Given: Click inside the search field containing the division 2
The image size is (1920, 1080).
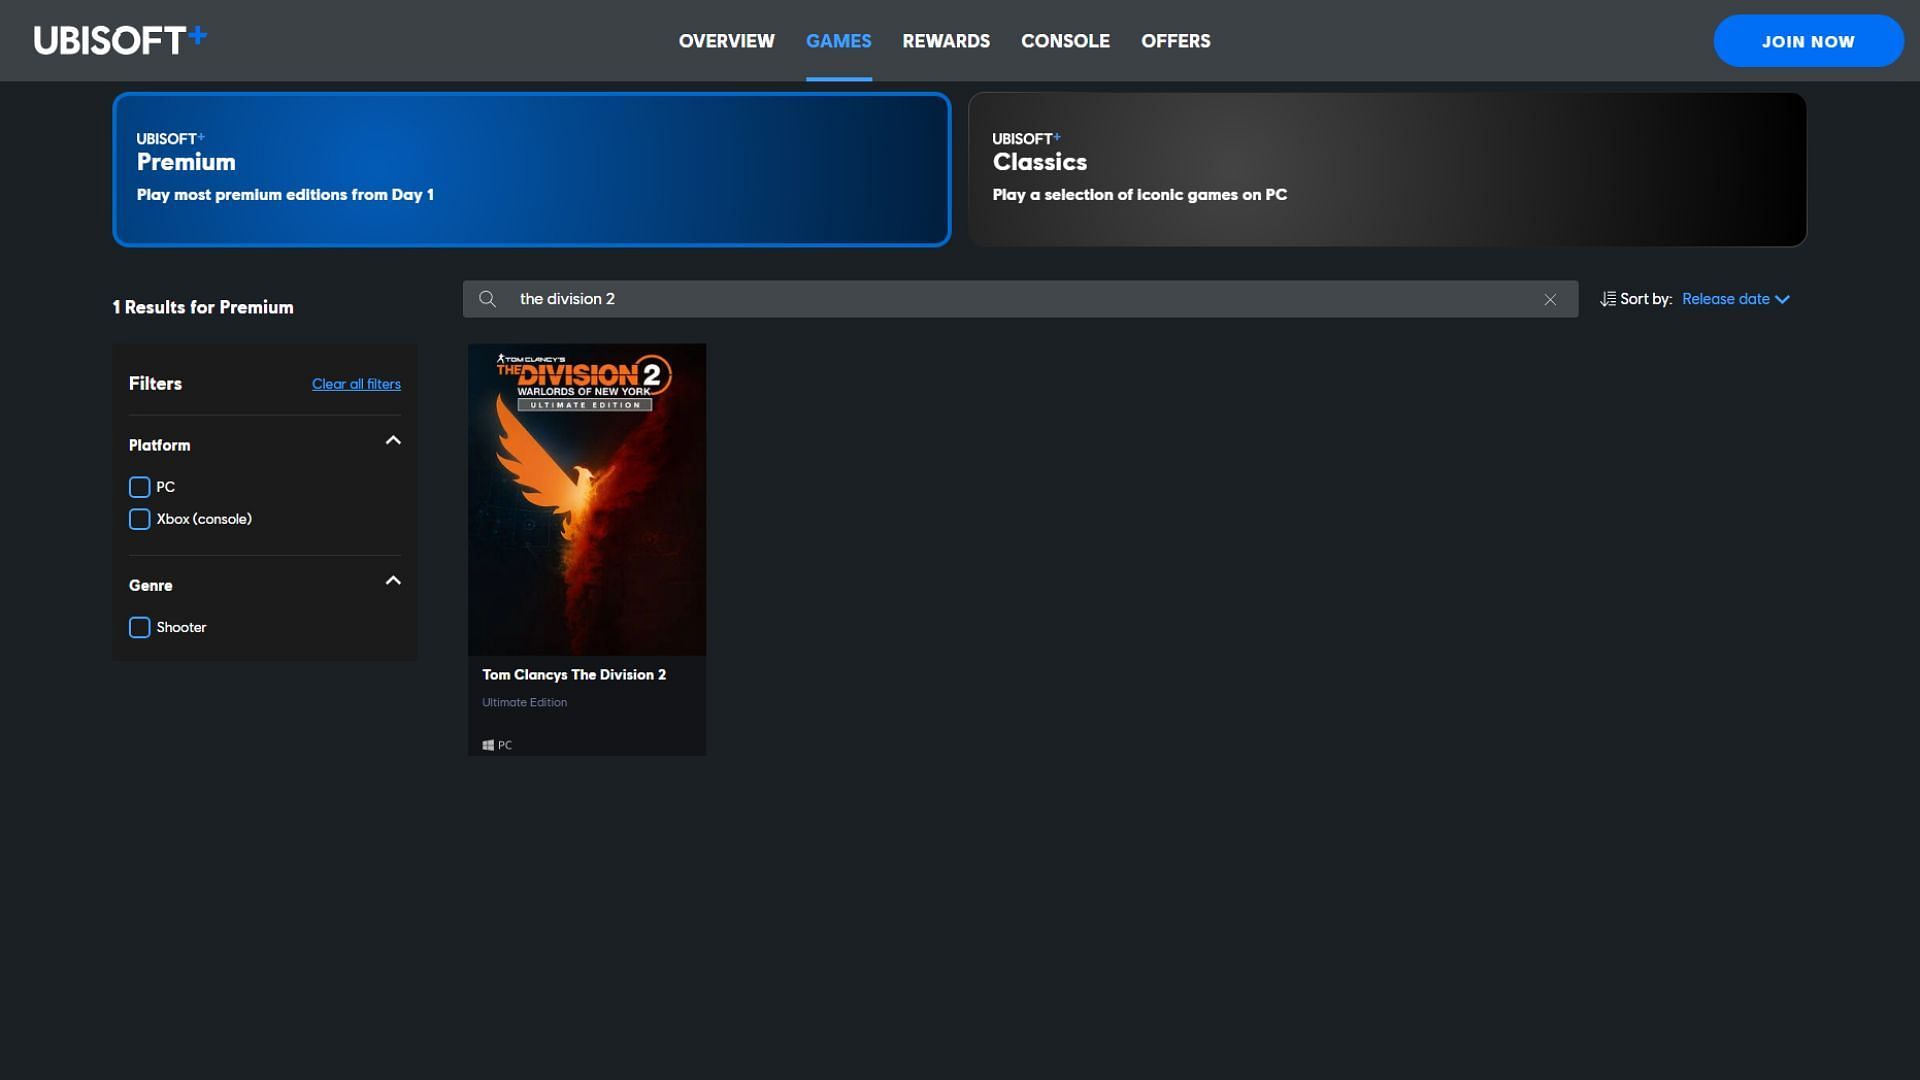Looking at the screenshot, I should pos(1020,299).
